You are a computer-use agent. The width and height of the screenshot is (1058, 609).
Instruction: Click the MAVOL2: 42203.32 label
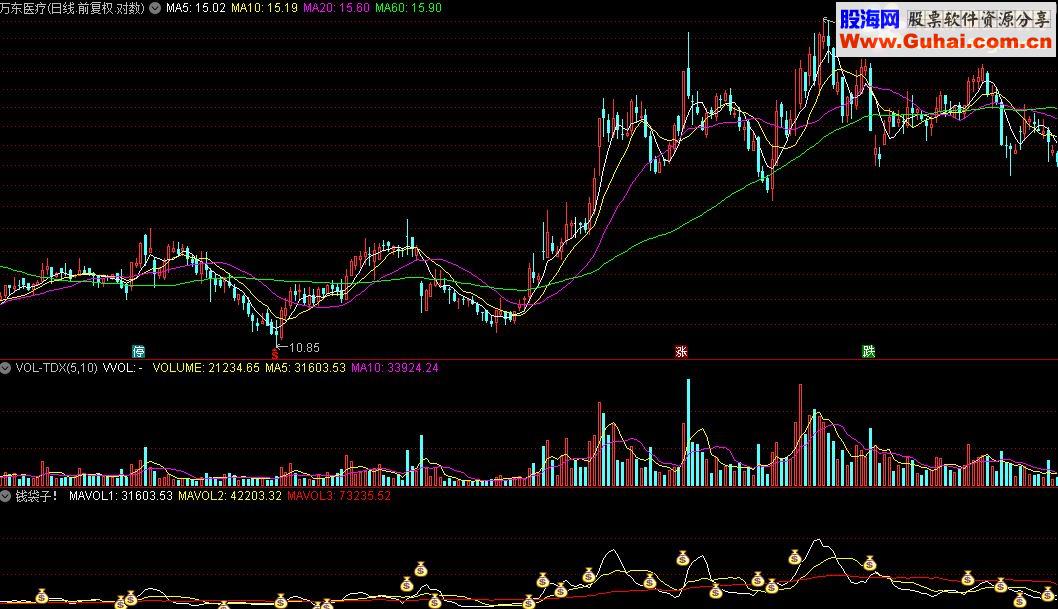[x=230, y=496]
